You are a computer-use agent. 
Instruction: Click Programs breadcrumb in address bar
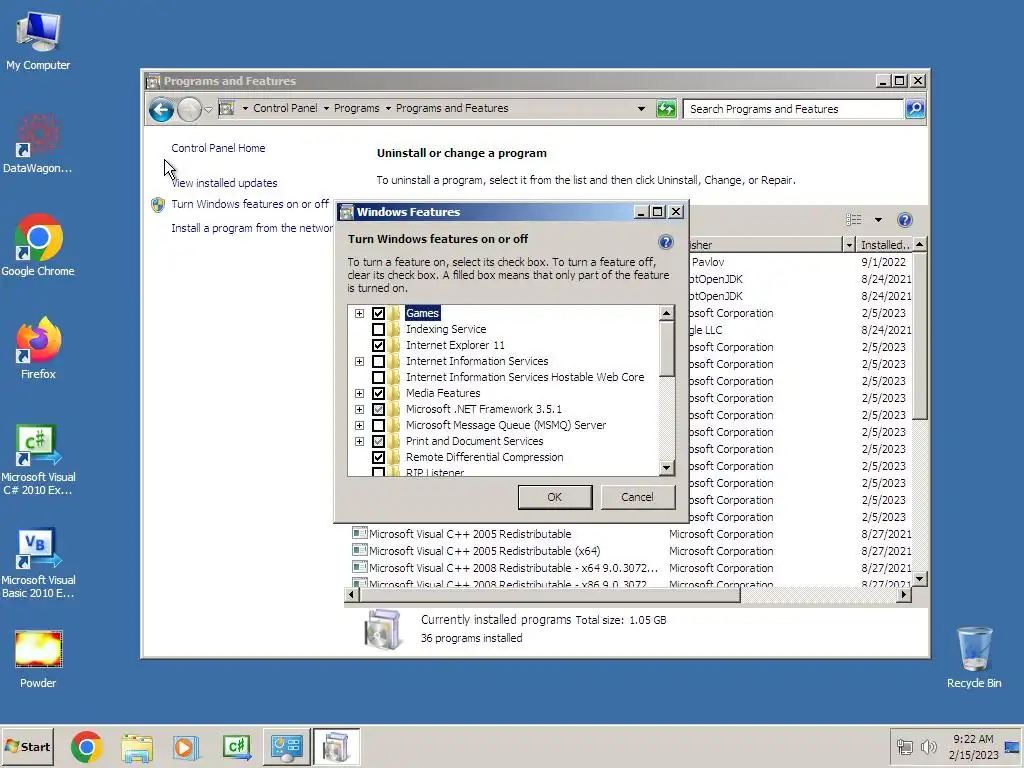click(356, 108)
